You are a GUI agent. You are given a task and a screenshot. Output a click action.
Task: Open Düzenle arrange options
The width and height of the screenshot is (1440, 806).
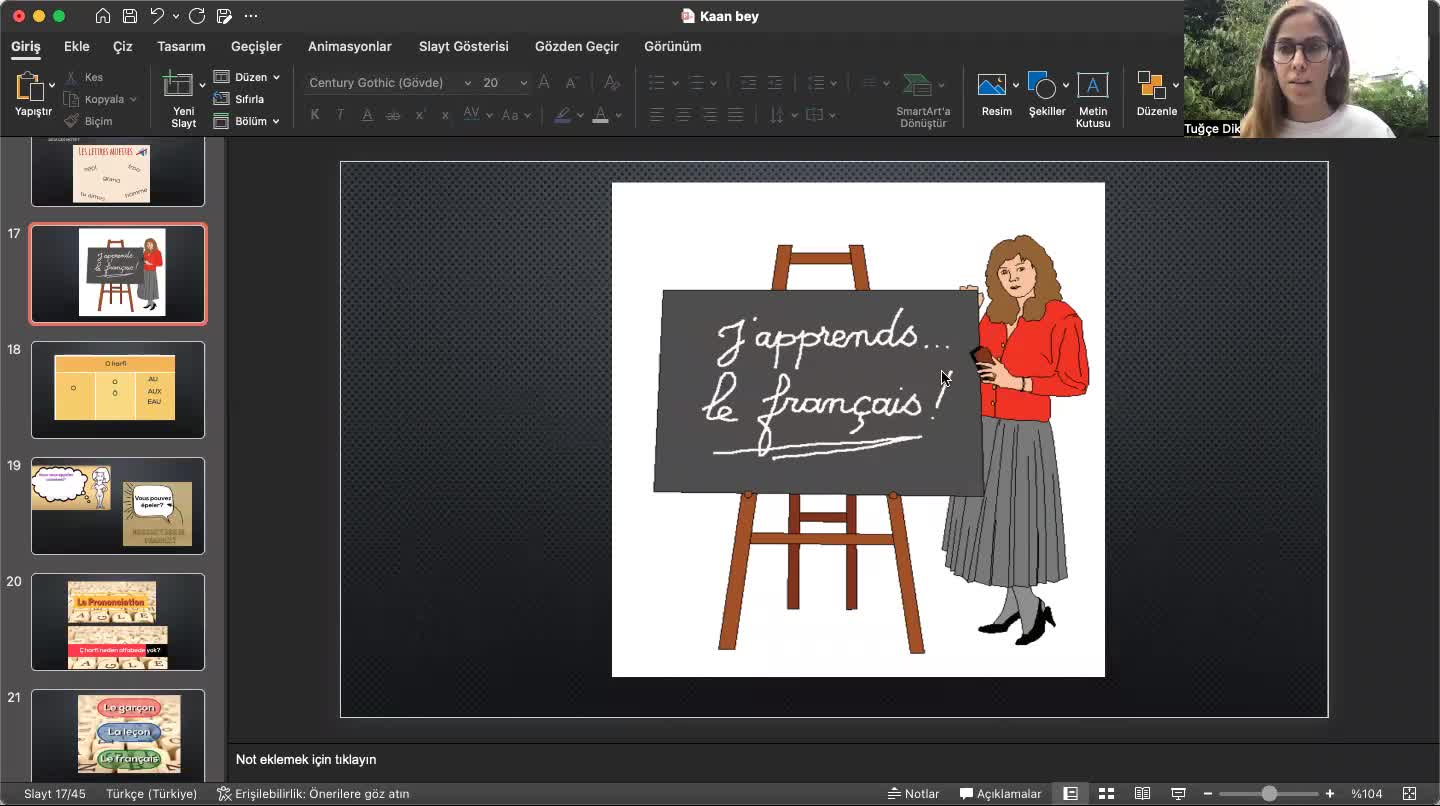[x=1156, y=95]
